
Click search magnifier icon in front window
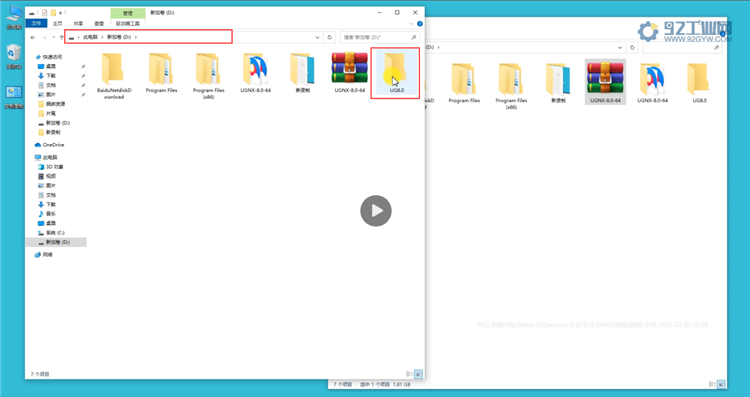414,37
